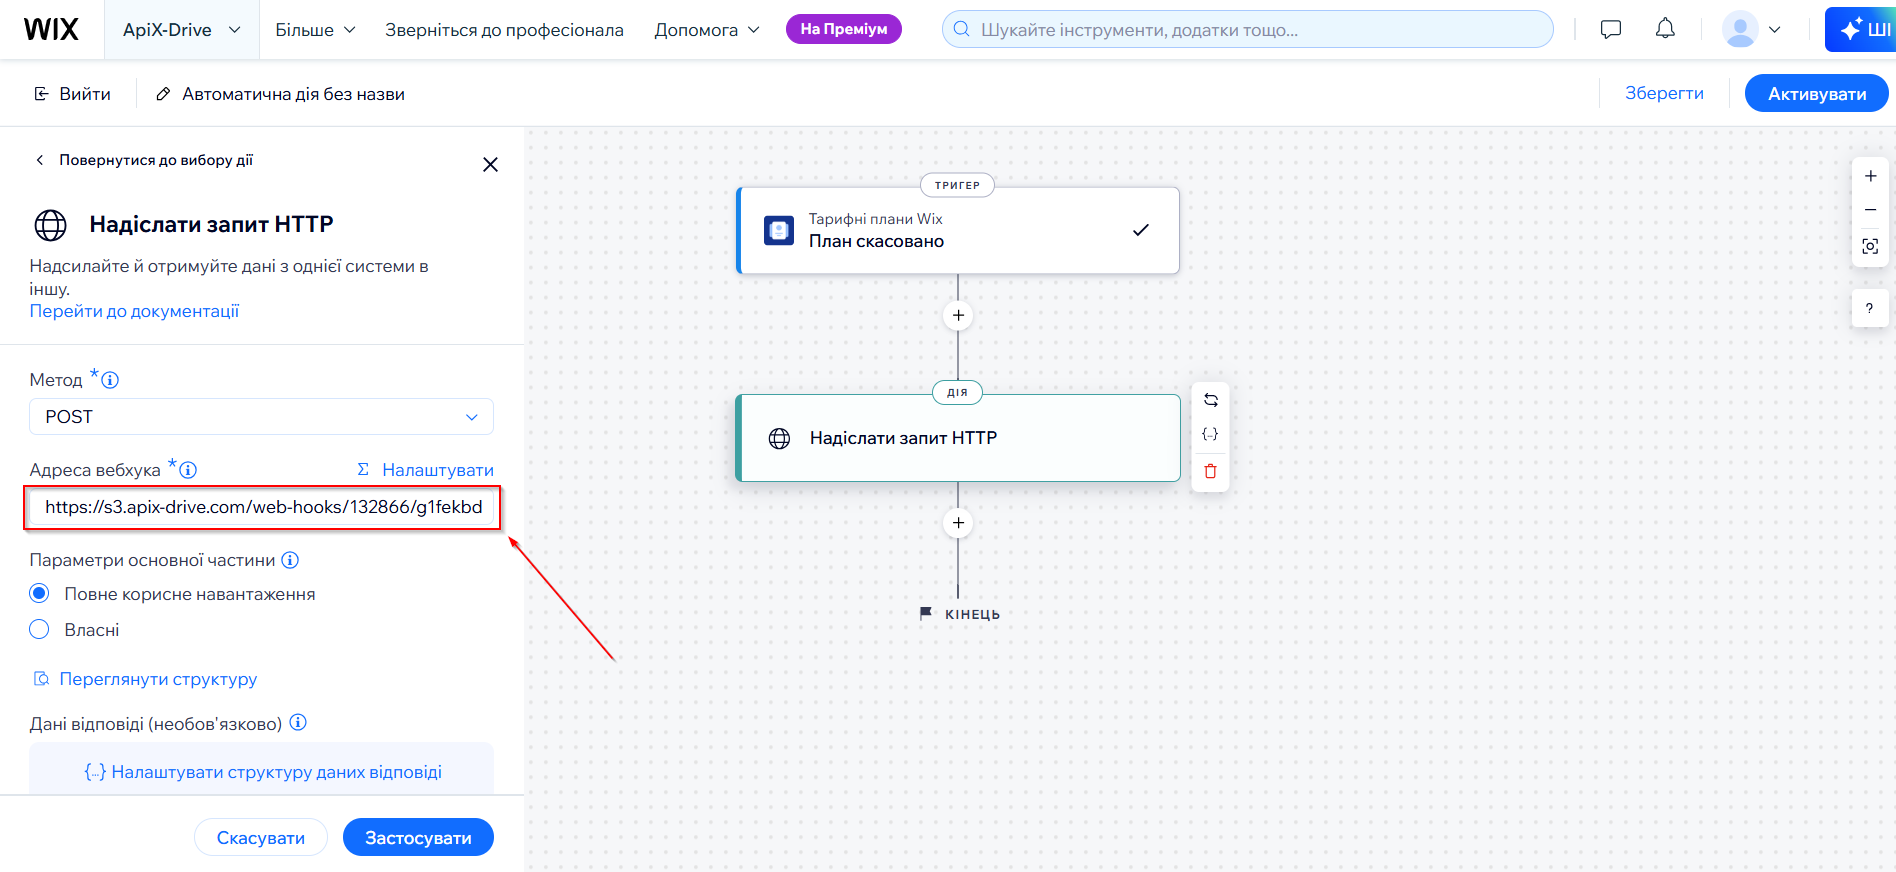Viewport: 1896px width, 872px height.
Task: Open the notifications bell
Action: click(1665, 29)
